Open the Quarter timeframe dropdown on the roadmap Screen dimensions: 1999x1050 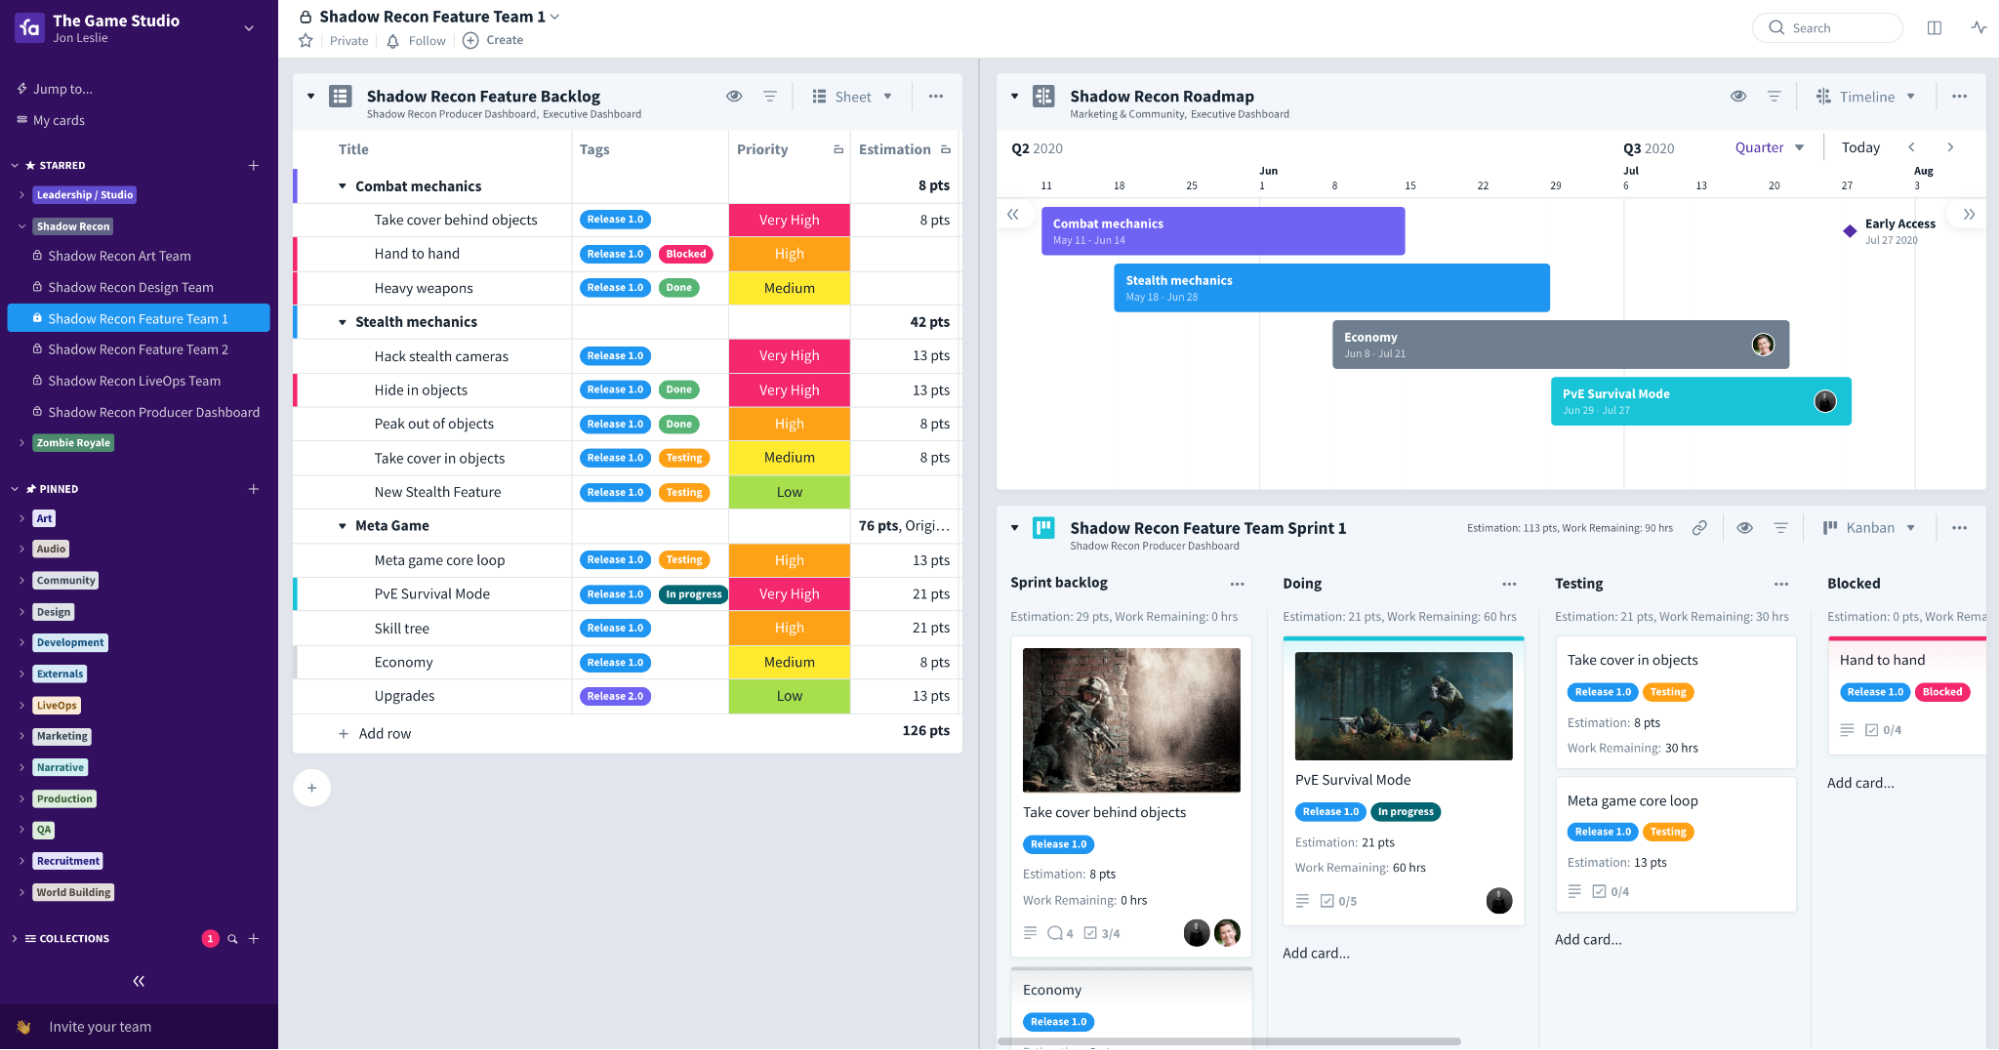[1768, 147]
